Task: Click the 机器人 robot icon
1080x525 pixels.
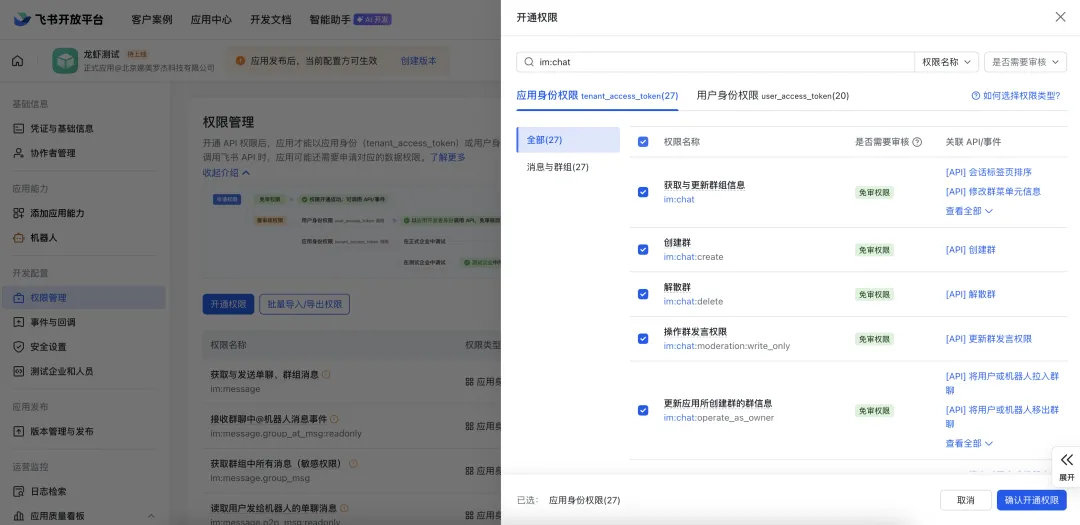Action: pyautogui.click(x=19, y=238)
